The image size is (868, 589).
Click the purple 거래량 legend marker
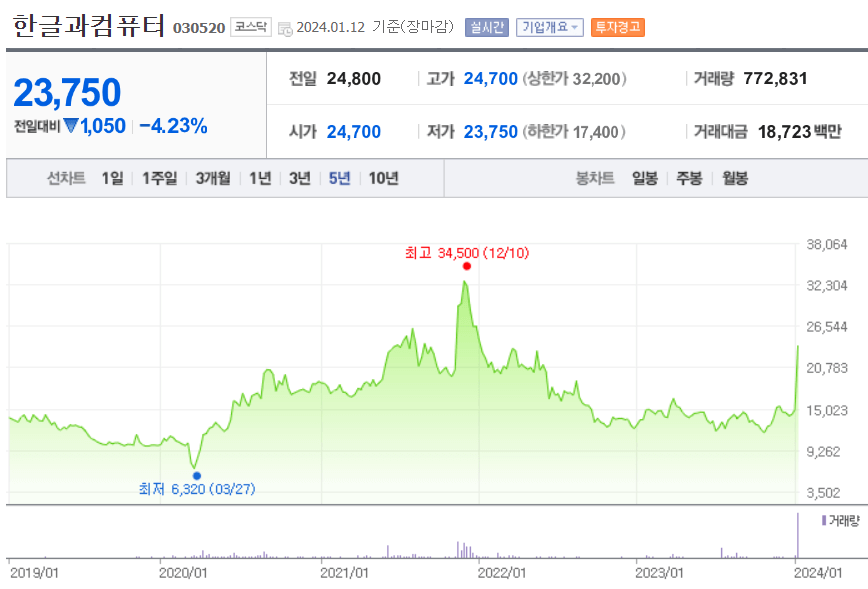coord(824,520)
